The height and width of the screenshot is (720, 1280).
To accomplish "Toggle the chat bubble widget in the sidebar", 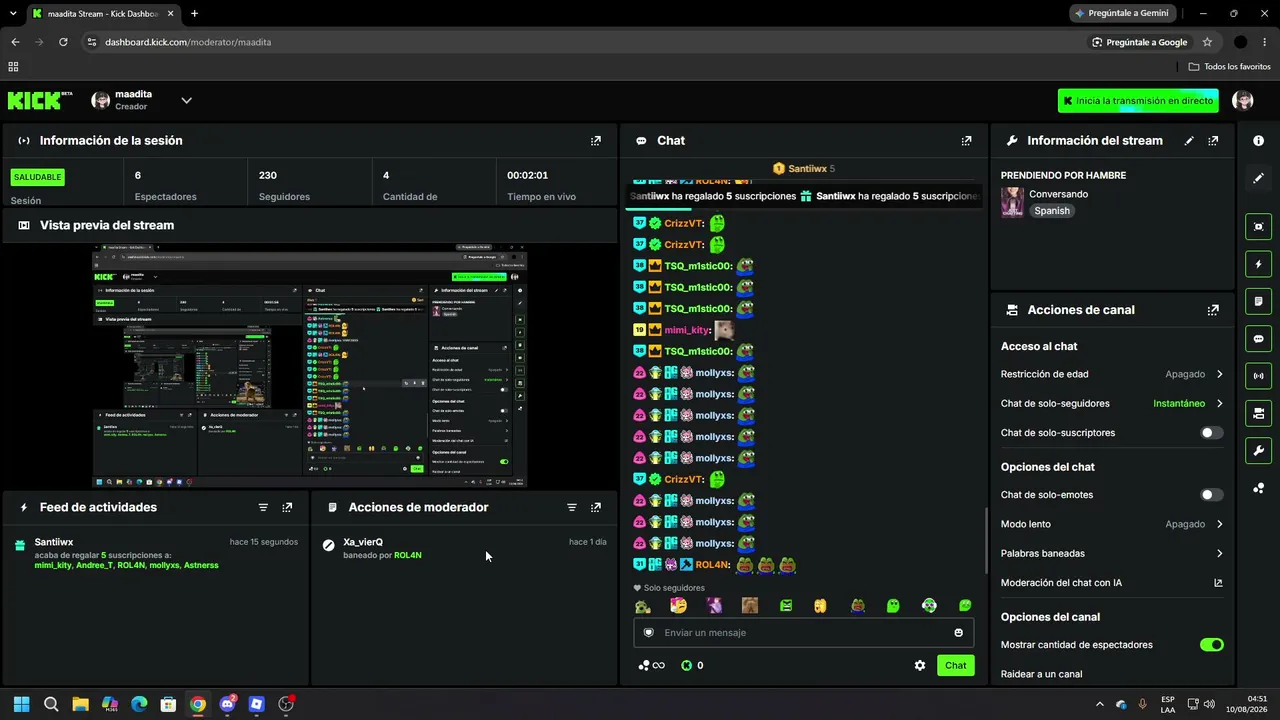I will click(1258, 339).
